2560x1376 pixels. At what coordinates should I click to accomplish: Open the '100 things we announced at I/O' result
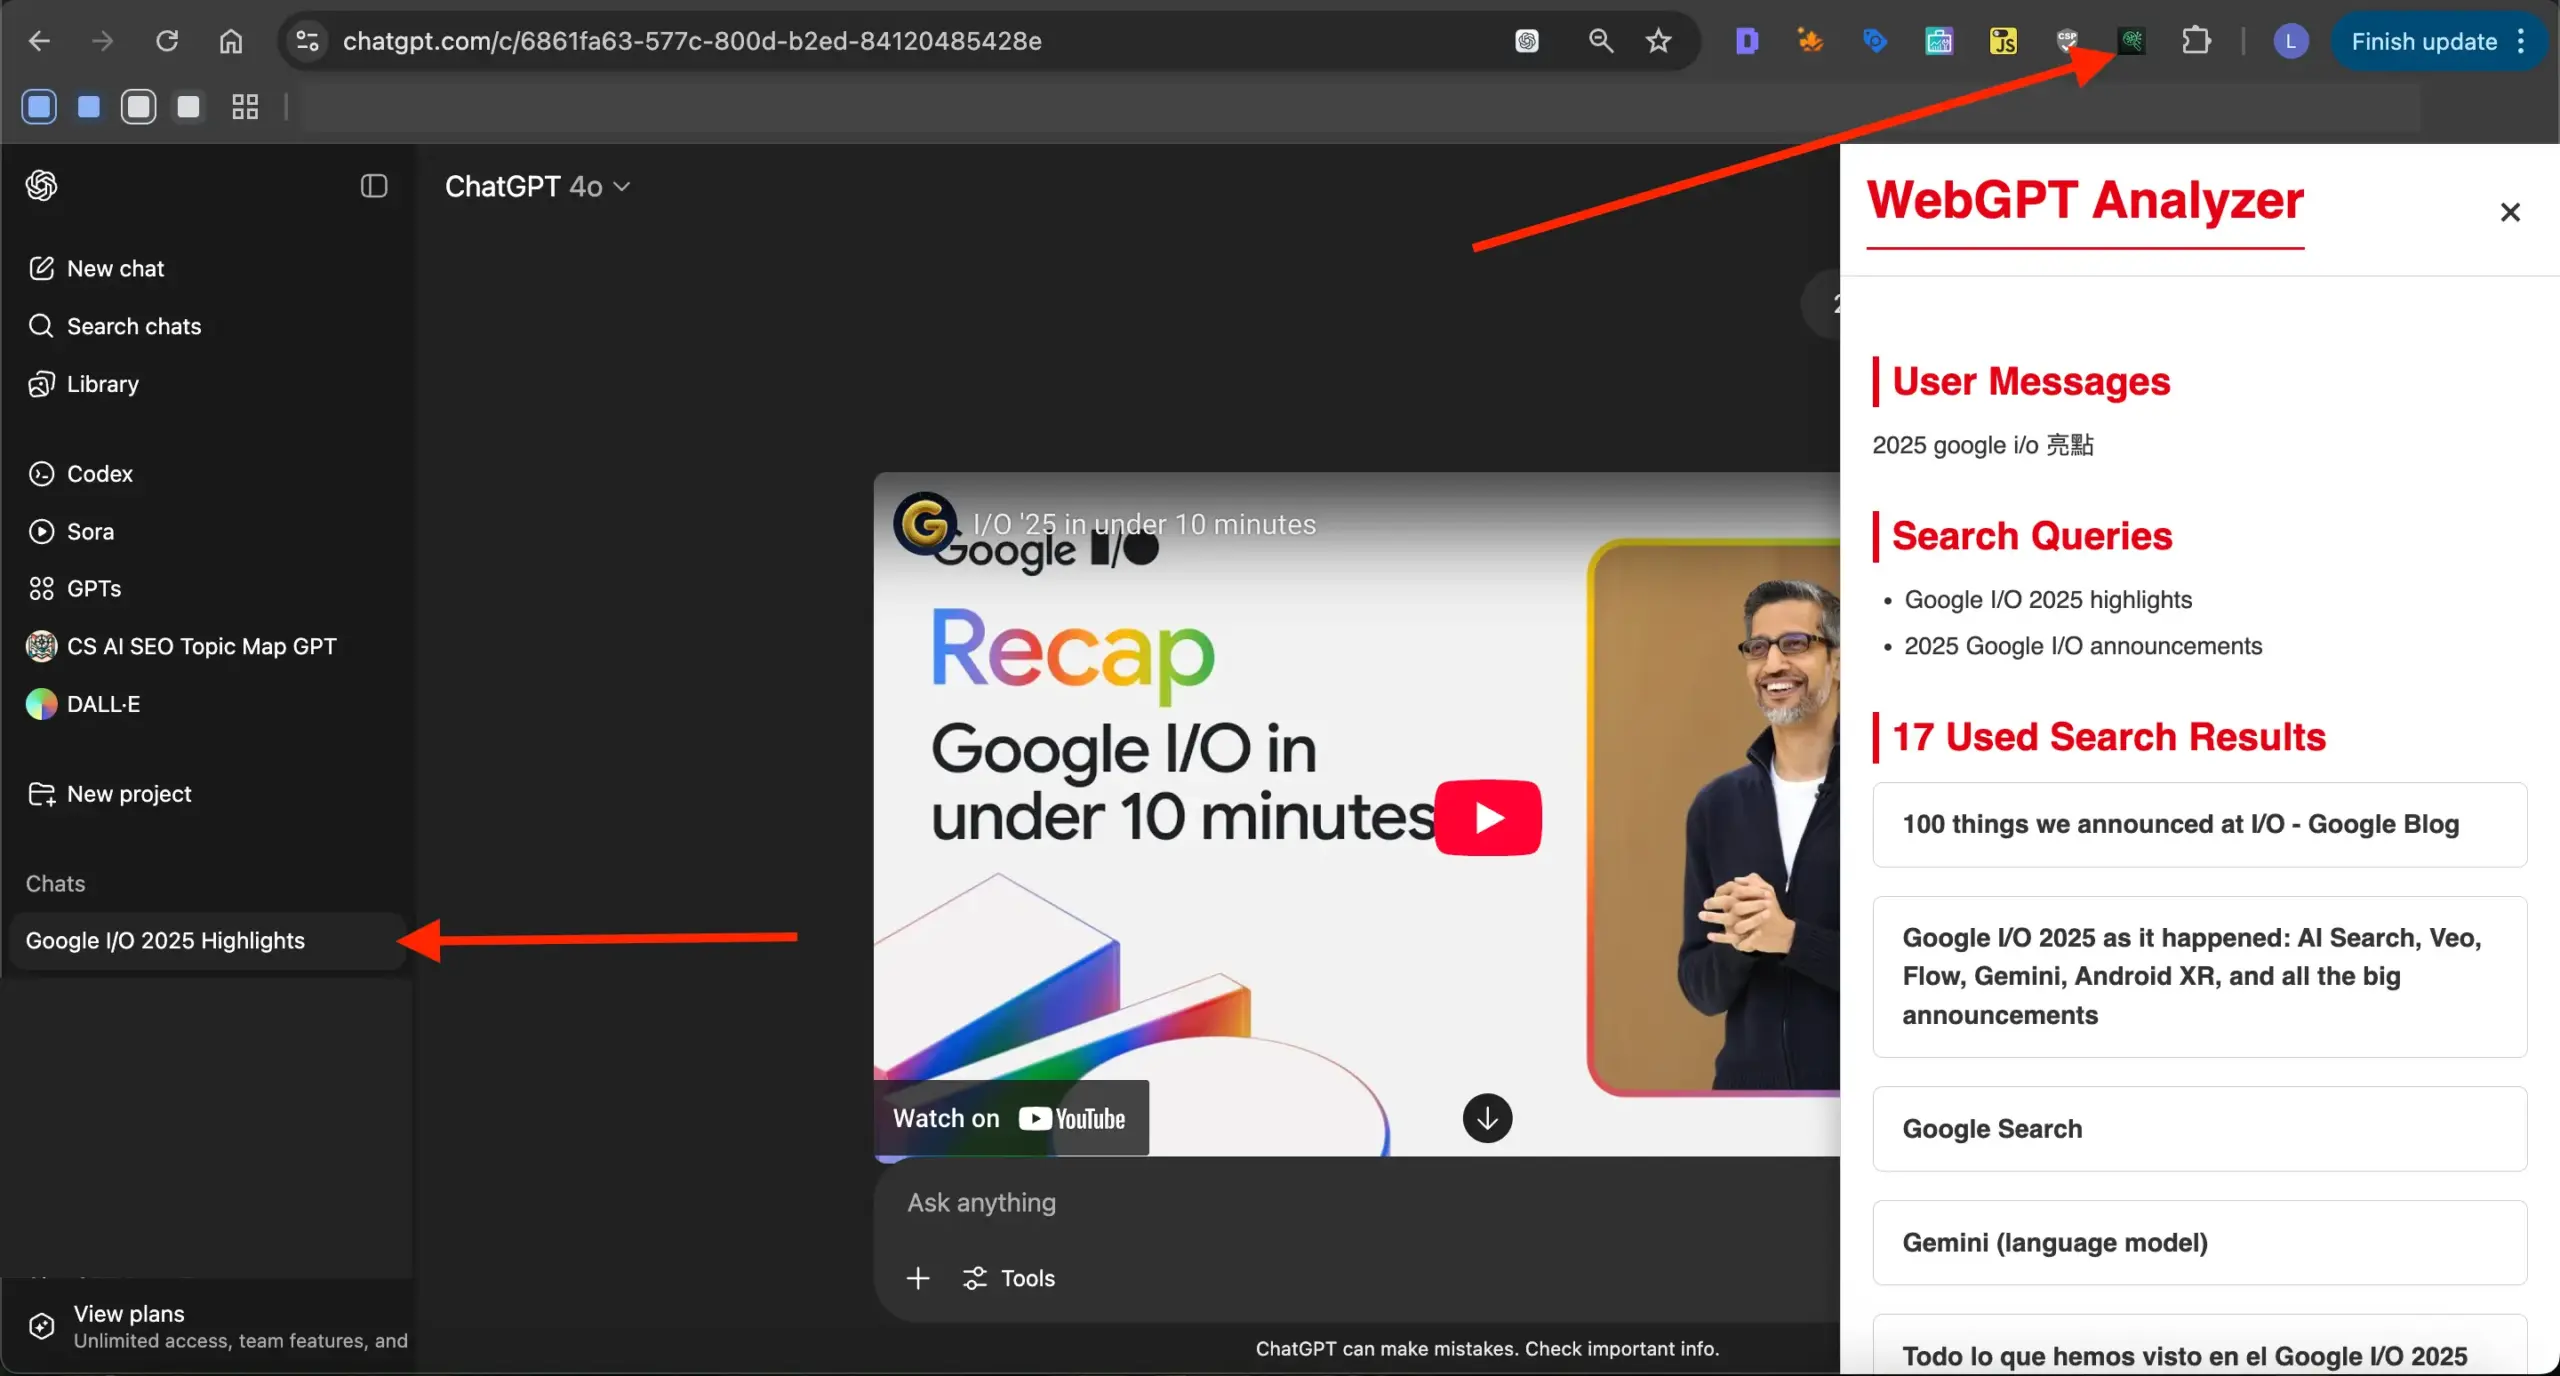click(x=2199, y=825)
